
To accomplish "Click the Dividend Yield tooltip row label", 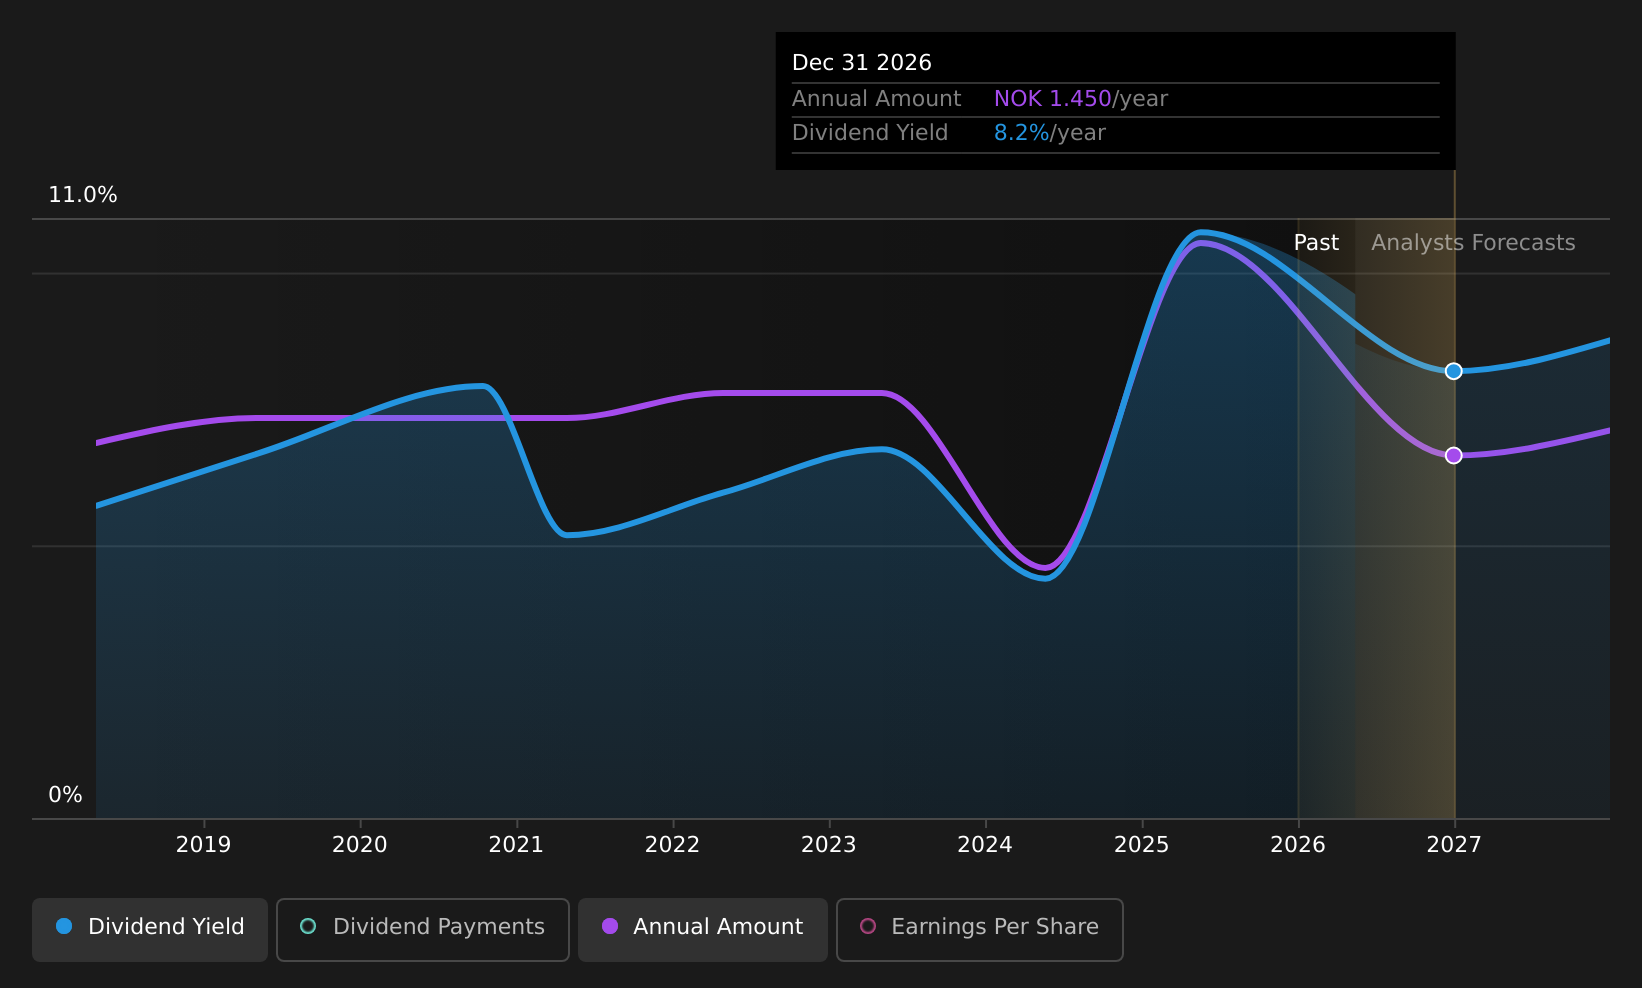I will pos(870,133).
